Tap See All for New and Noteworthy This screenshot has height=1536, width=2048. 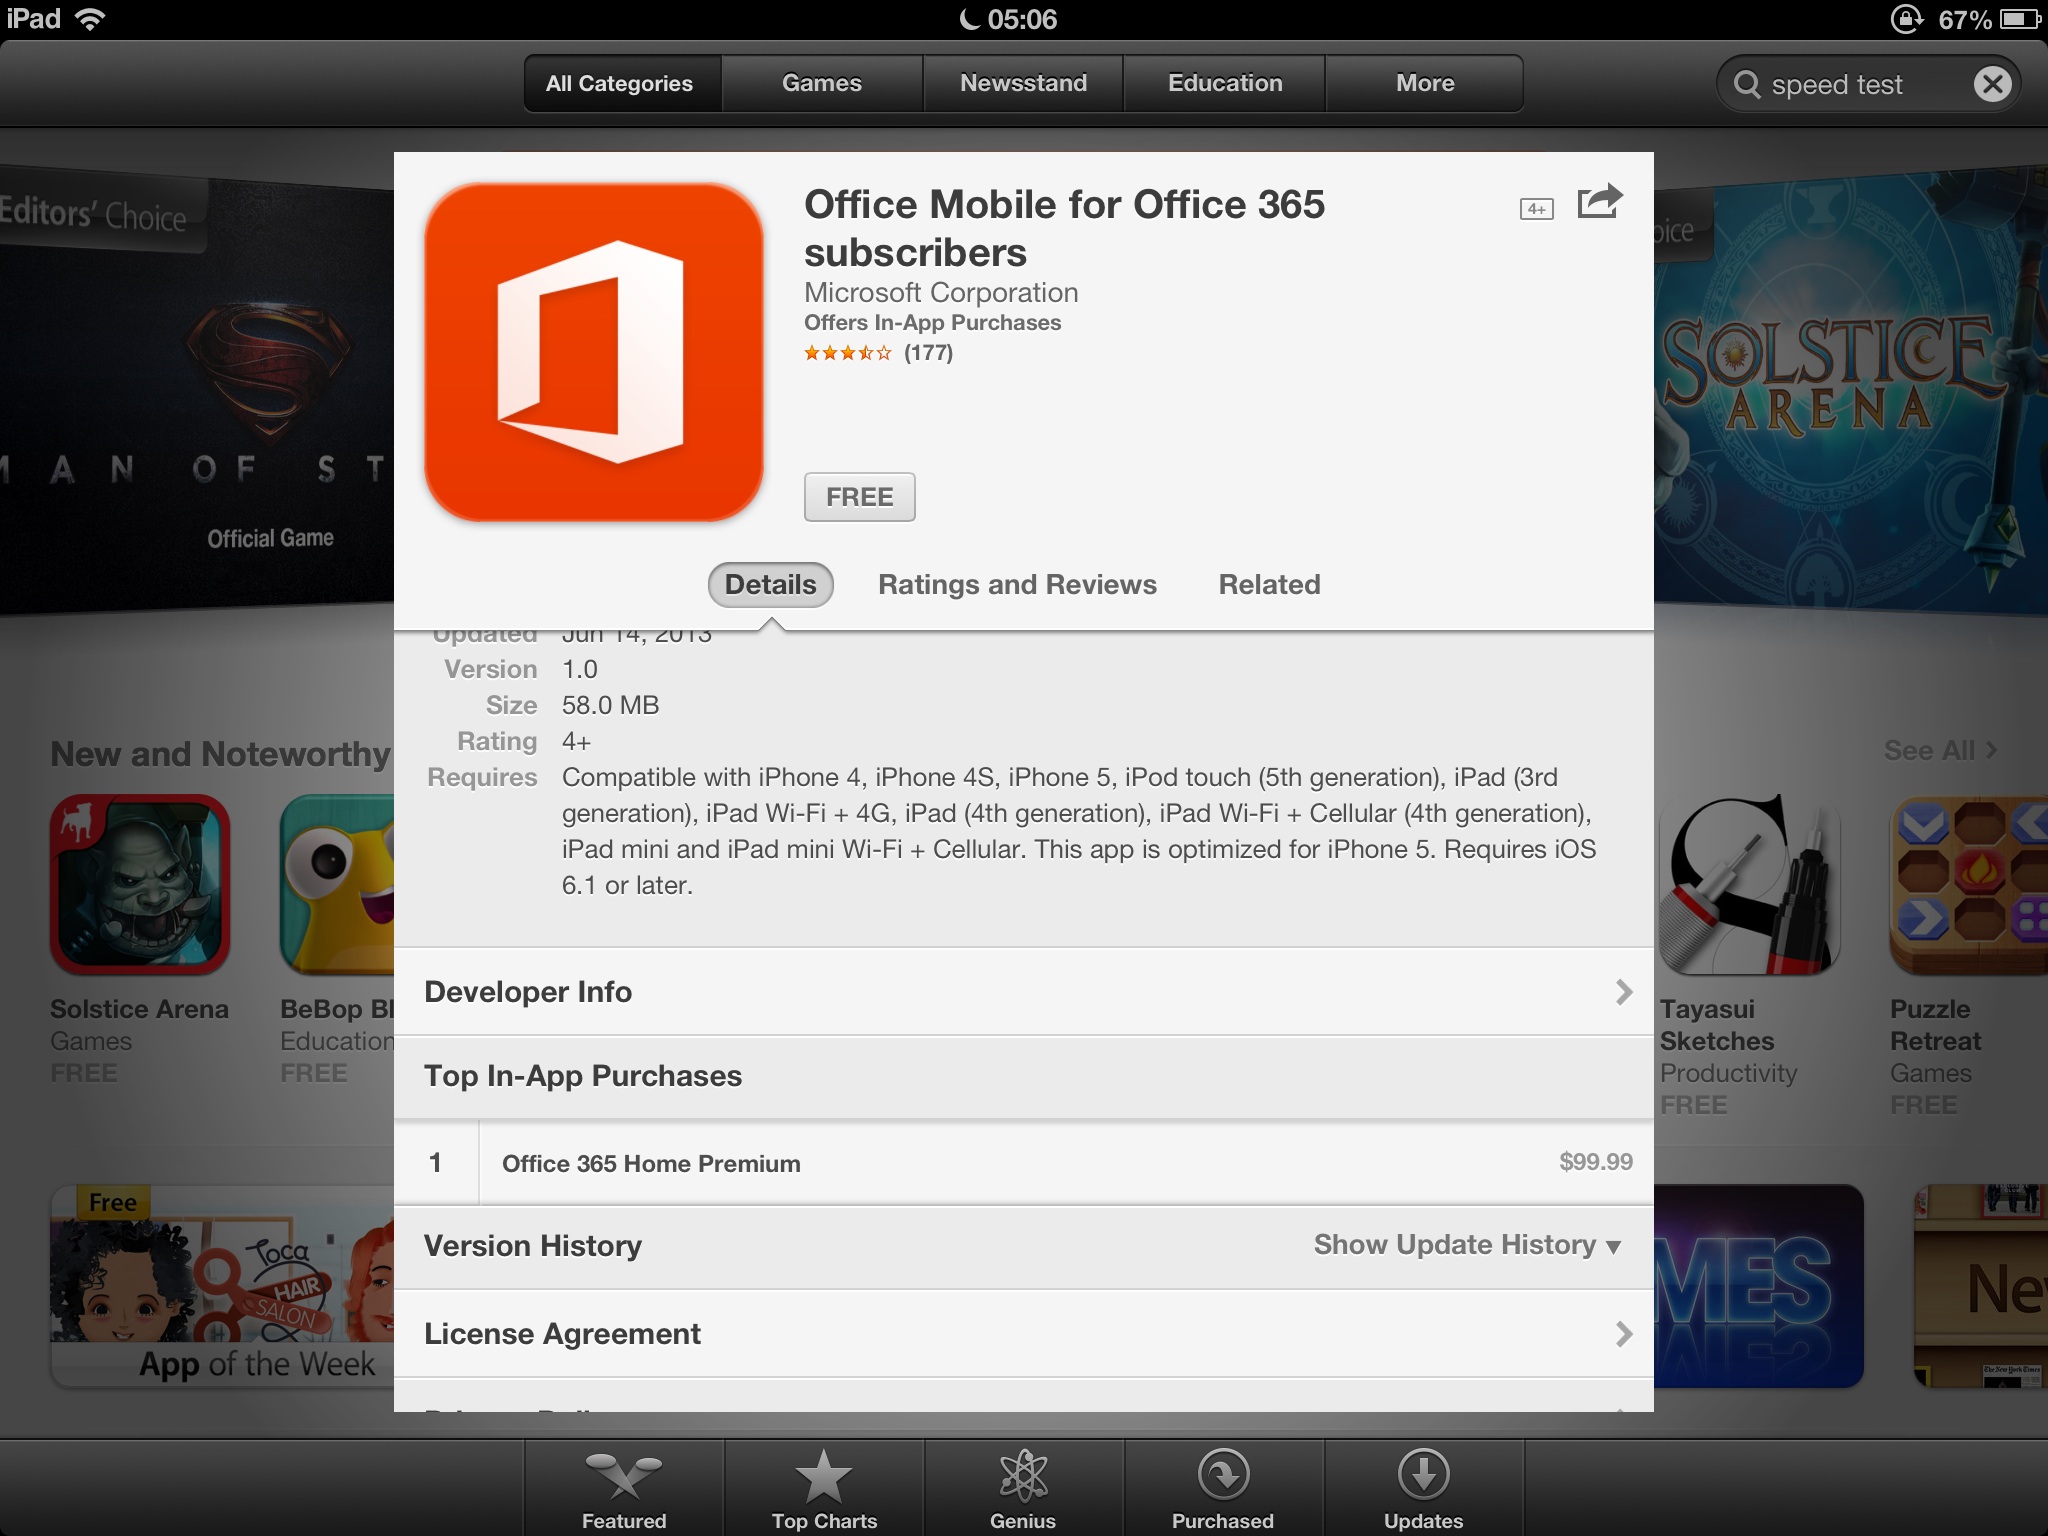pyautogui.click(x=1940, y=750)
